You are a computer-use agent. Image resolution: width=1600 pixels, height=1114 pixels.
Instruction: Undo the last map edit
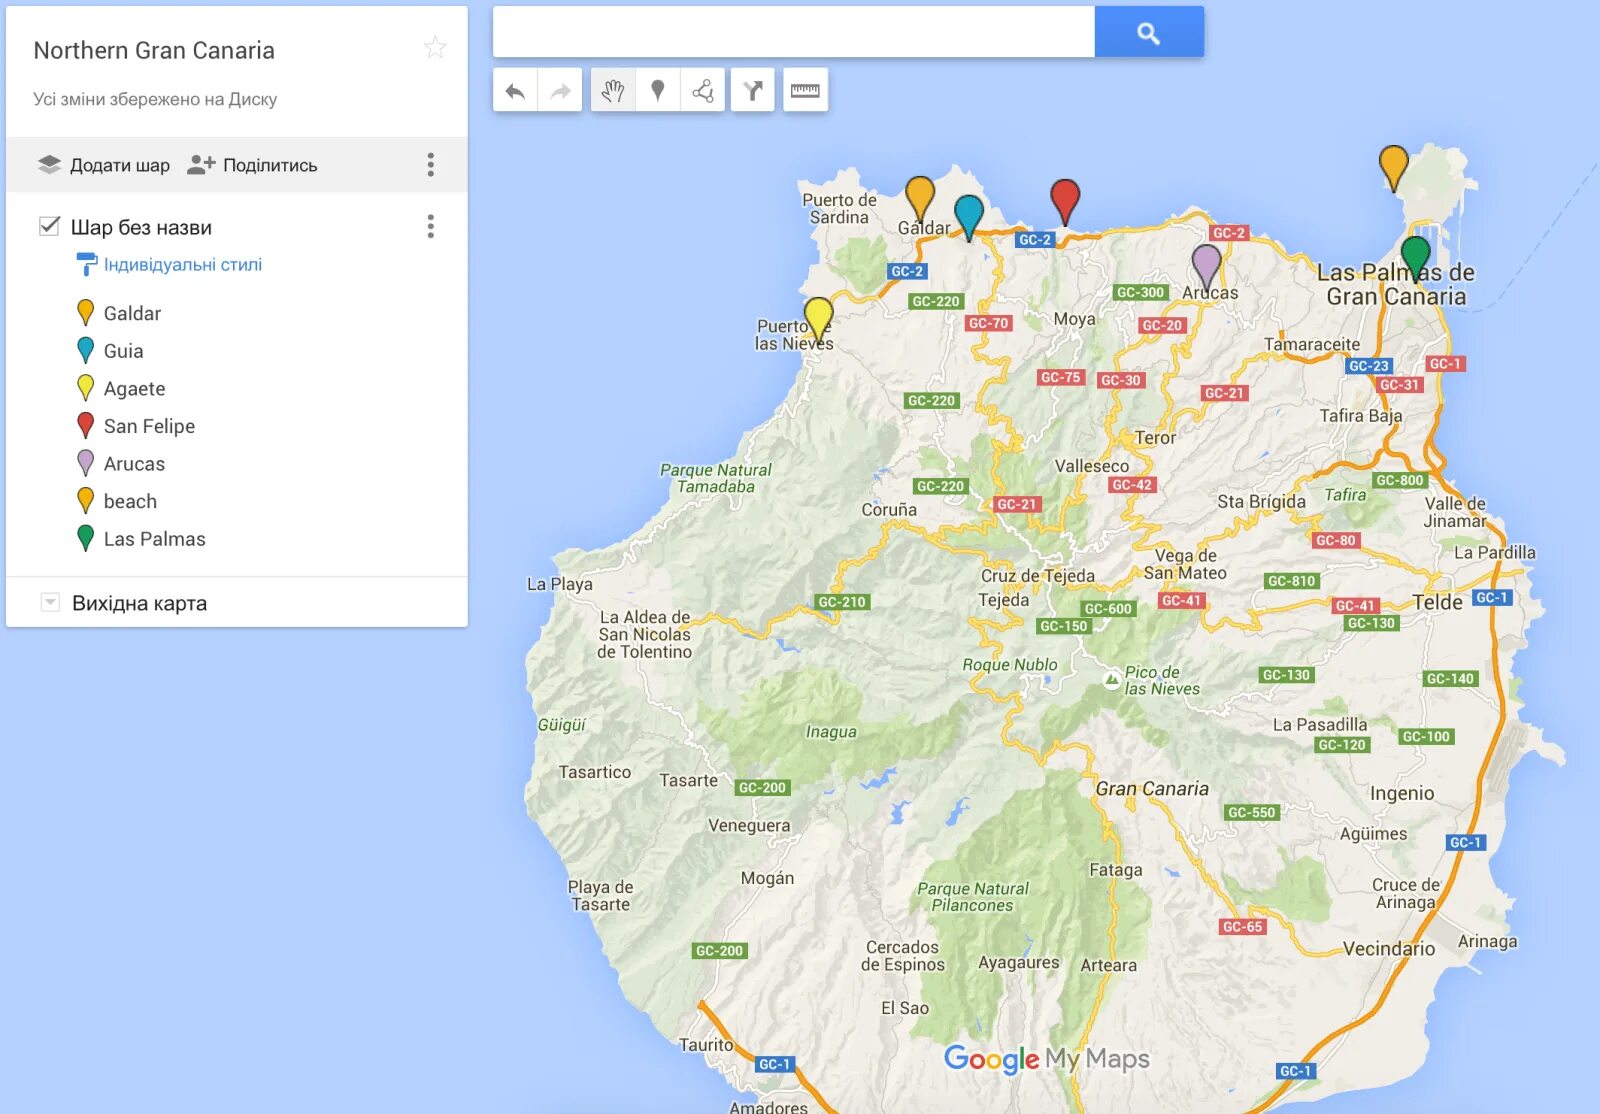[515, 91]
